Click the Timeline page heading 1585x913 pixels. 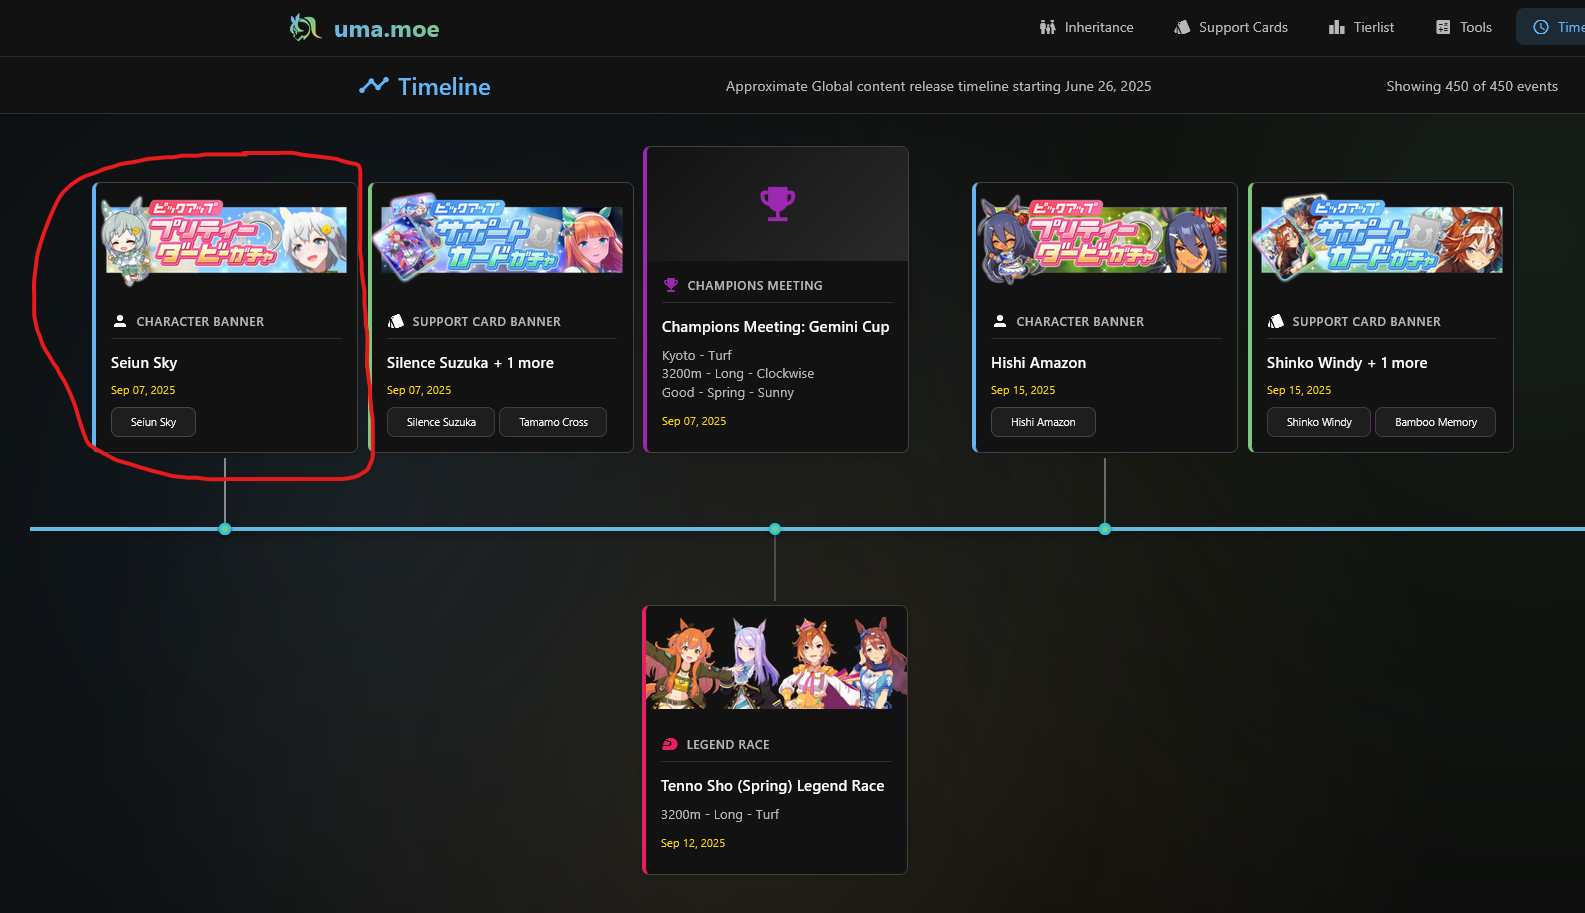444,87
